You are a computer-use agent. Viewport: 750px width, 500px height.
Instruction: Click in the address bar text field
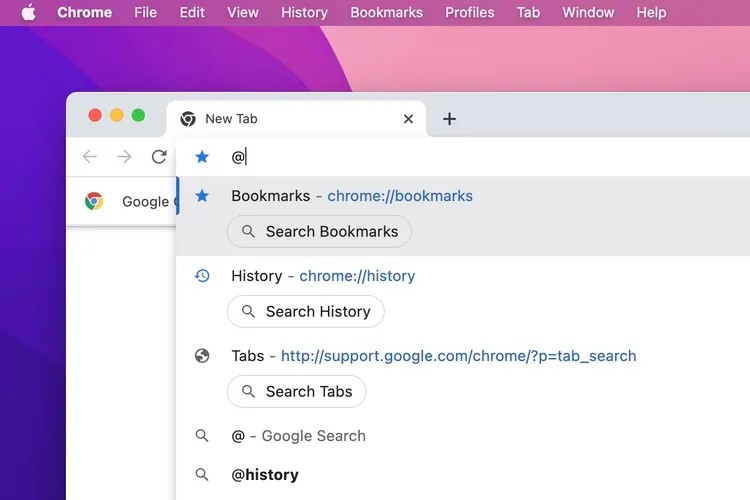click(488, 156)
